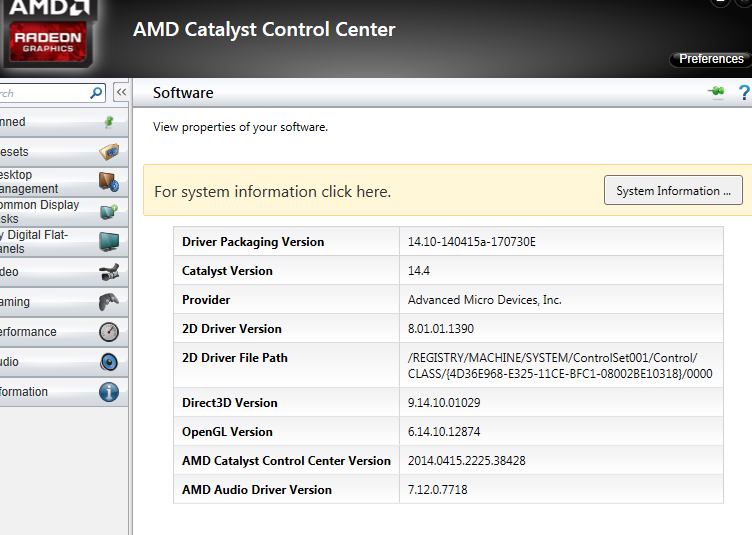This screenshot has width=752, height=535.
Task: Select 'Driver Packaging Version' label cell
Action: pyautogui.click(x=286, y=242)
